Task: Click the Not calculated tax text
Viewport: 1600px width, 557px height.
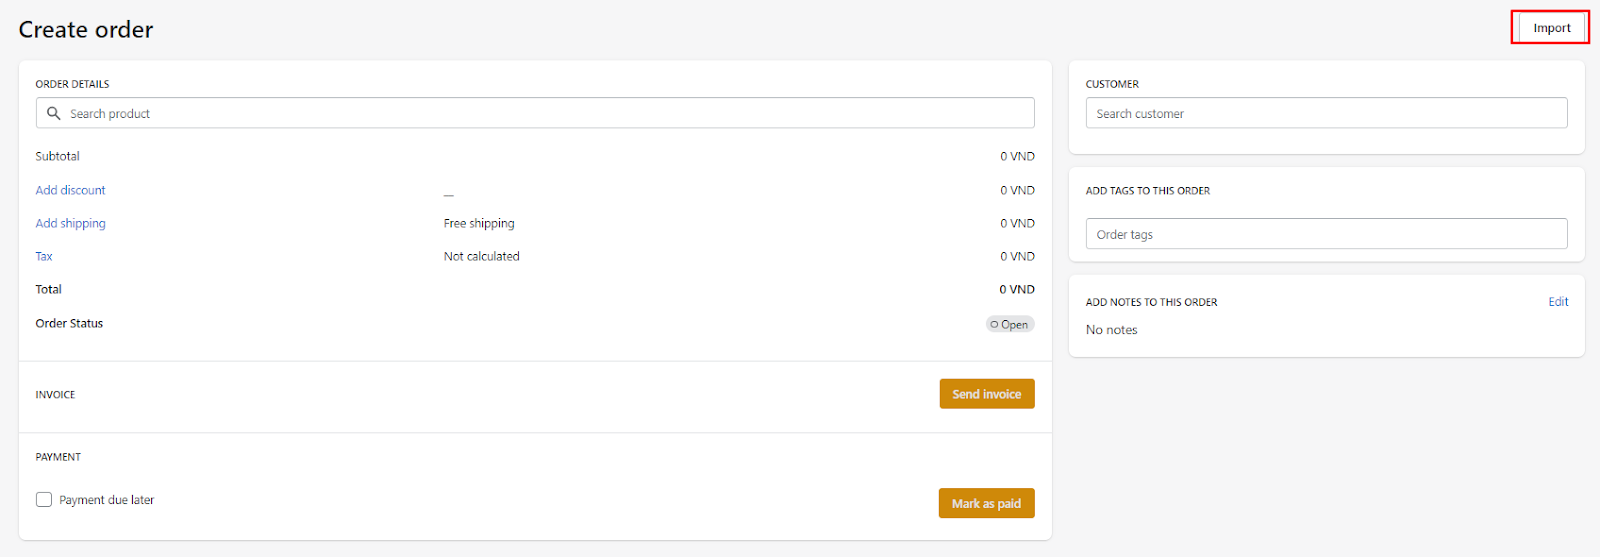Action: click(x=481, y=256)
